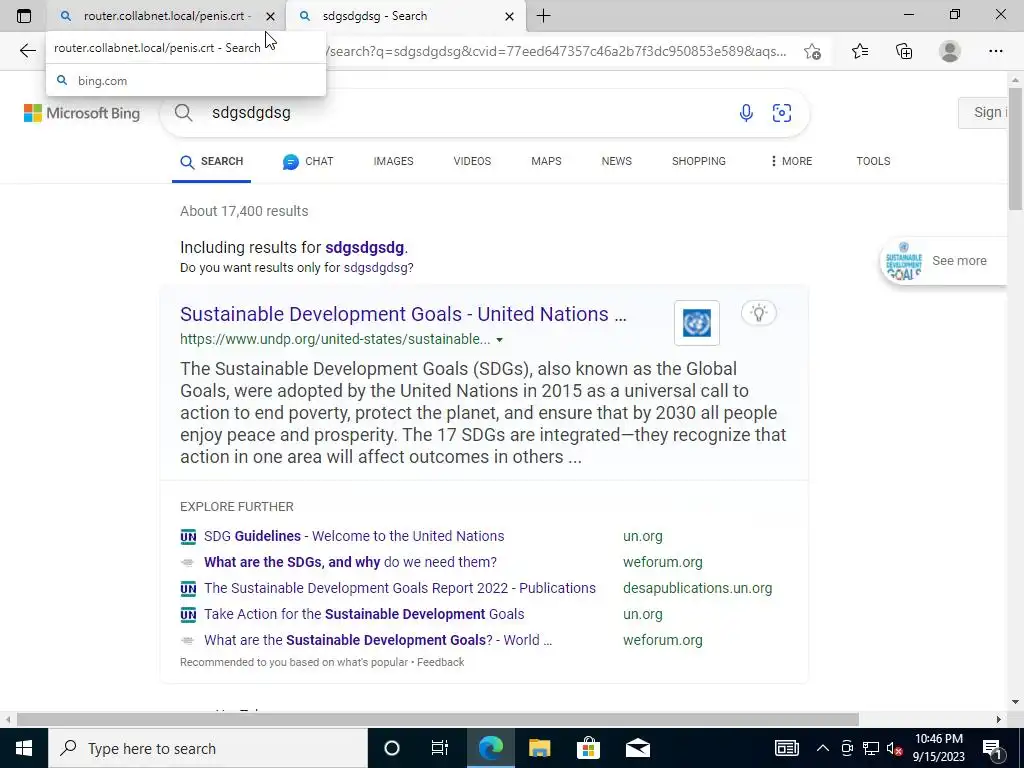This screenshot has height=768, width=1024.
Task: Close the router.collabnet.local tab
Action: pyautogui.click(x=270, y=16)
